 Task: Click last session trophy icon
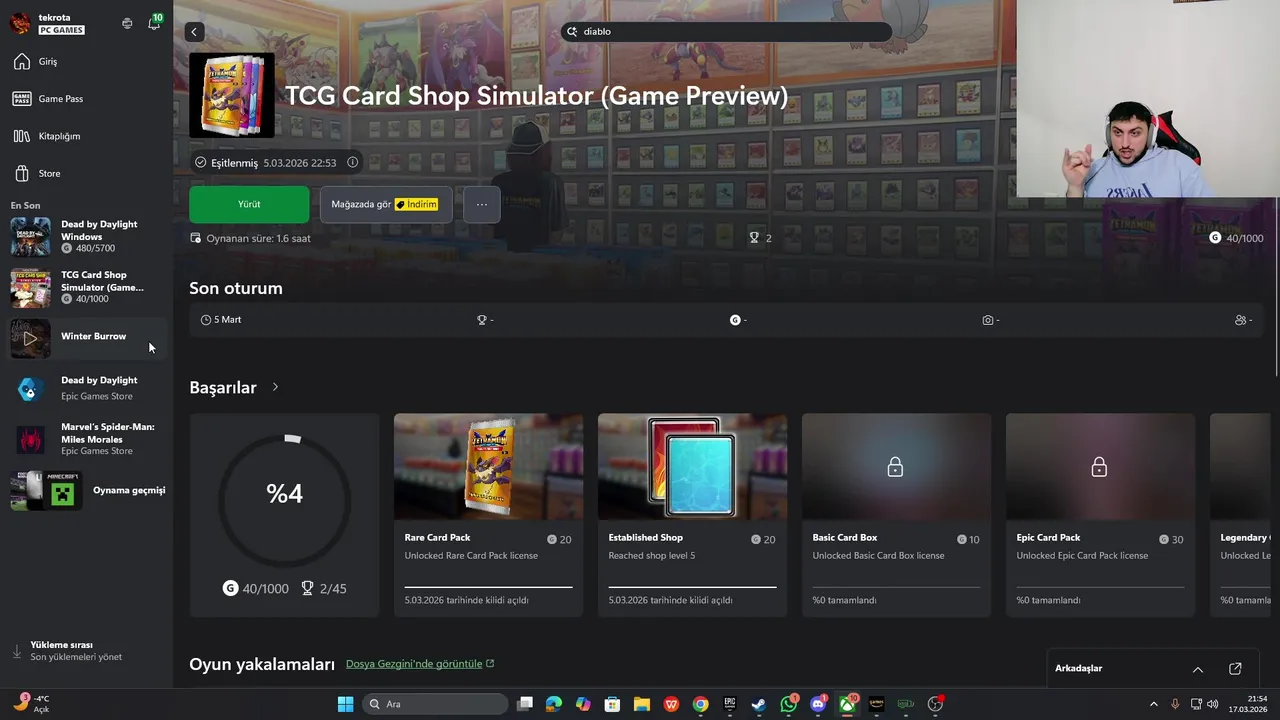[x=482, y=320]
